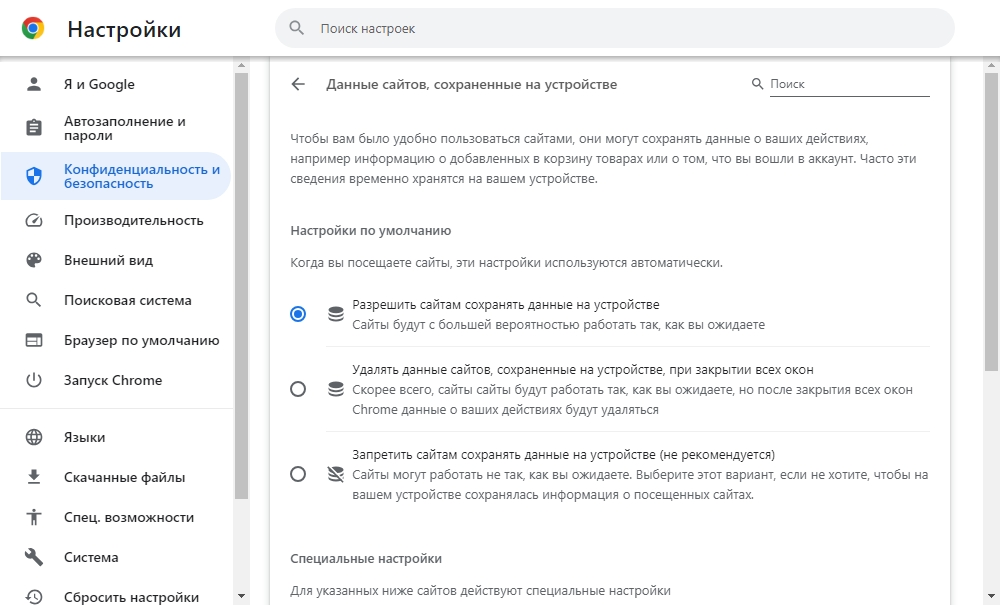Go back using the left arrow
Screen dimensions: 1000x605
click(x=298, y=84)
